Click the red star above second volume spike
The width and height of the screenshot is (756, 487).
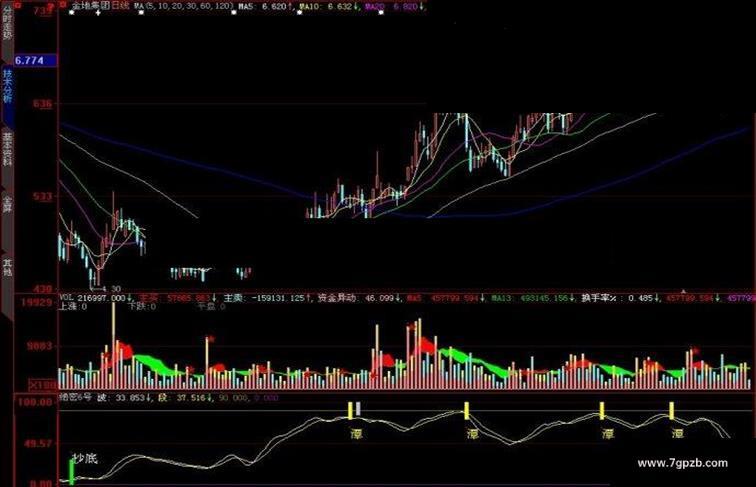211,338
